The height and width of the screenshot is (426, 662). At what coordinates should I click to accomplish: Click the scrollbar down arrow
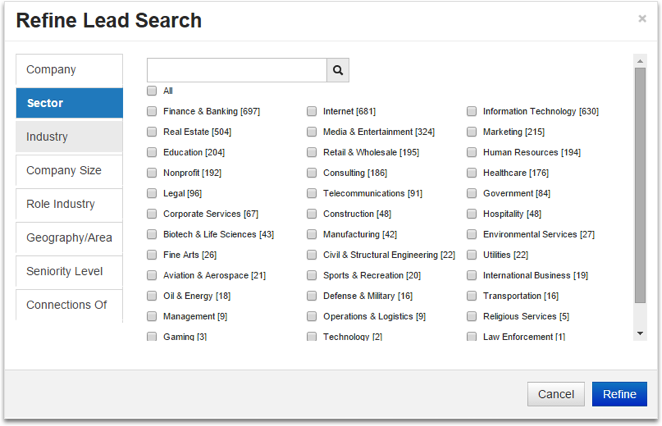[x=640, y=333]
